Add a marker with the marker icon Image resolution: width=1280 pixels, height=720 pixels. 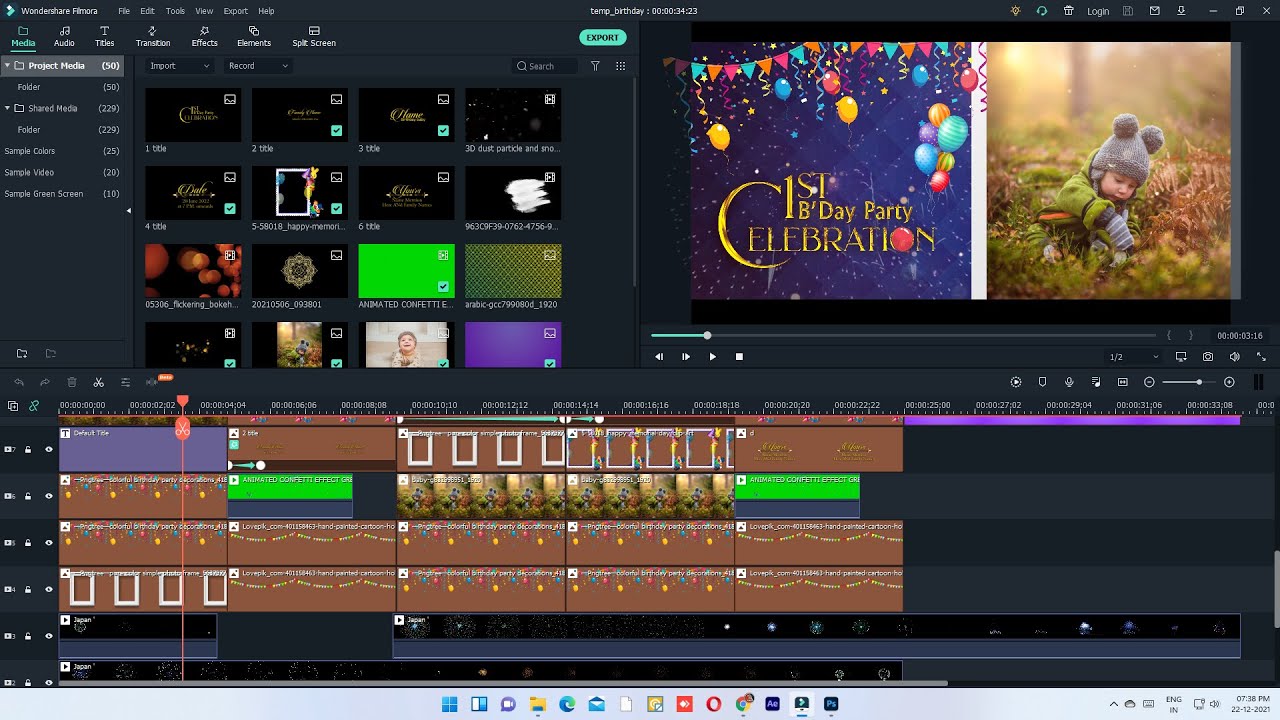(x=1042, y=382)
